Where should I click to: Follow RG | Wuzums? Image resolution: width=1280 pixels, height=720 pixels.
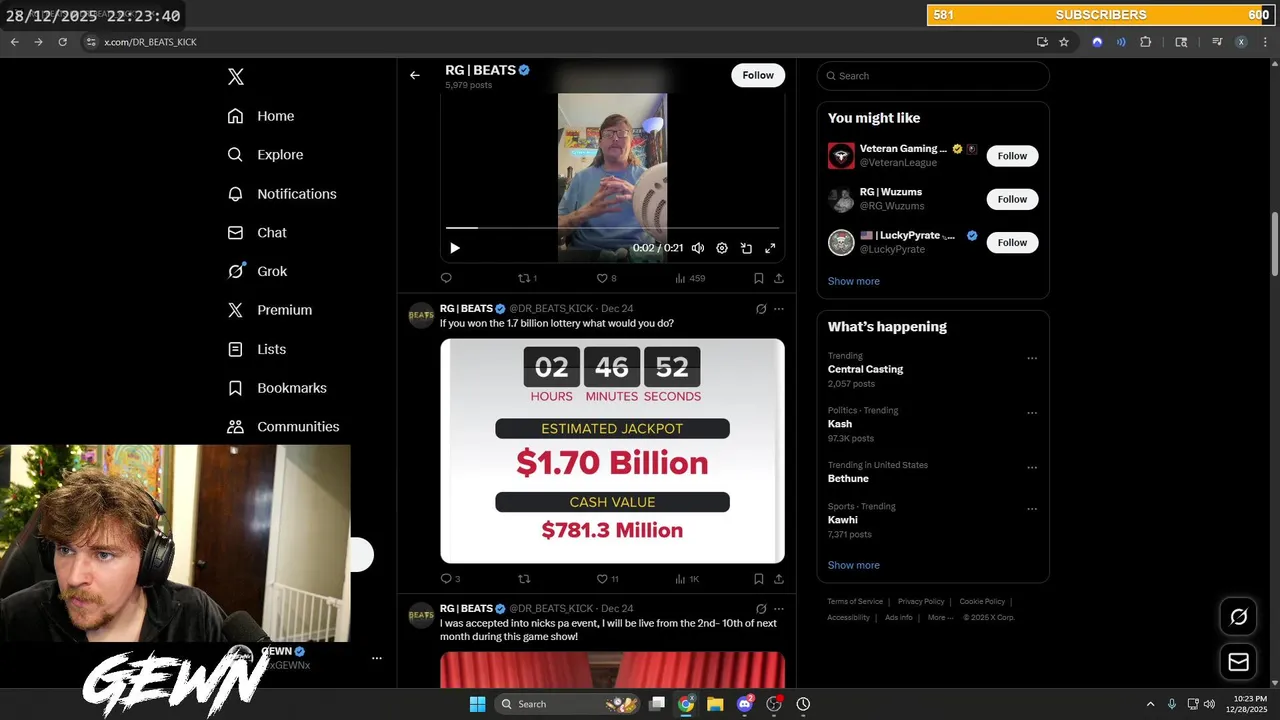click(x=1012, y=199)
